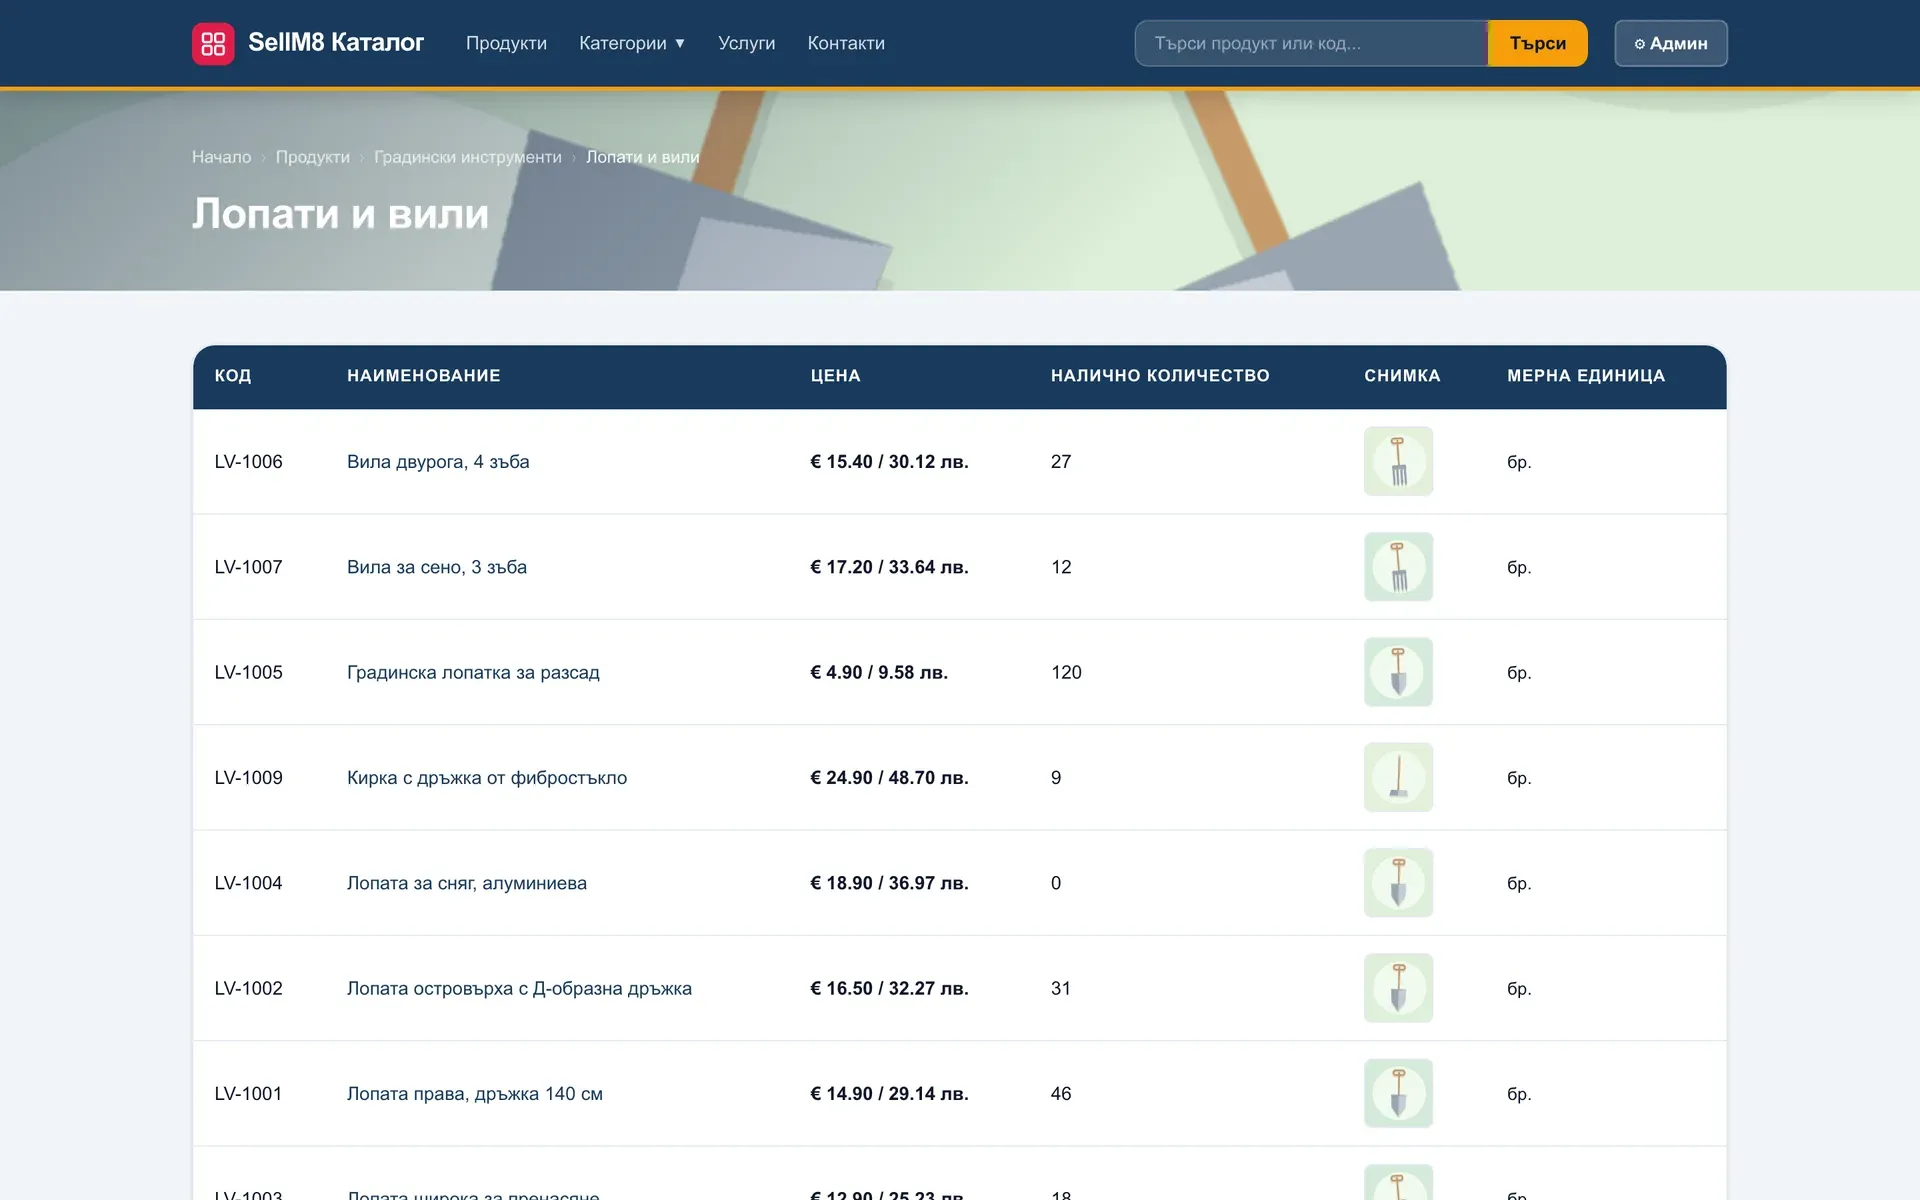The image size is (1920, 1200).
Task: Click the Лопати и вили breadcrumb
Action: coord(643,157)
